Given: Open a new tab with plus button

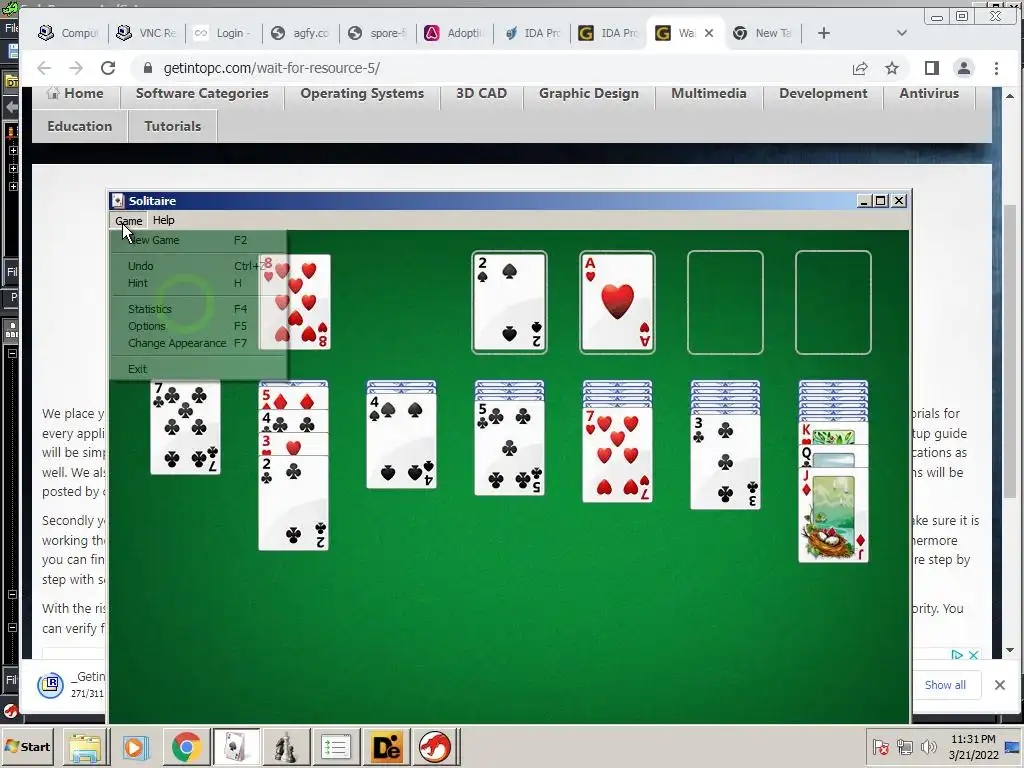Looking at the screenshot, I should (x=824, y=33).
